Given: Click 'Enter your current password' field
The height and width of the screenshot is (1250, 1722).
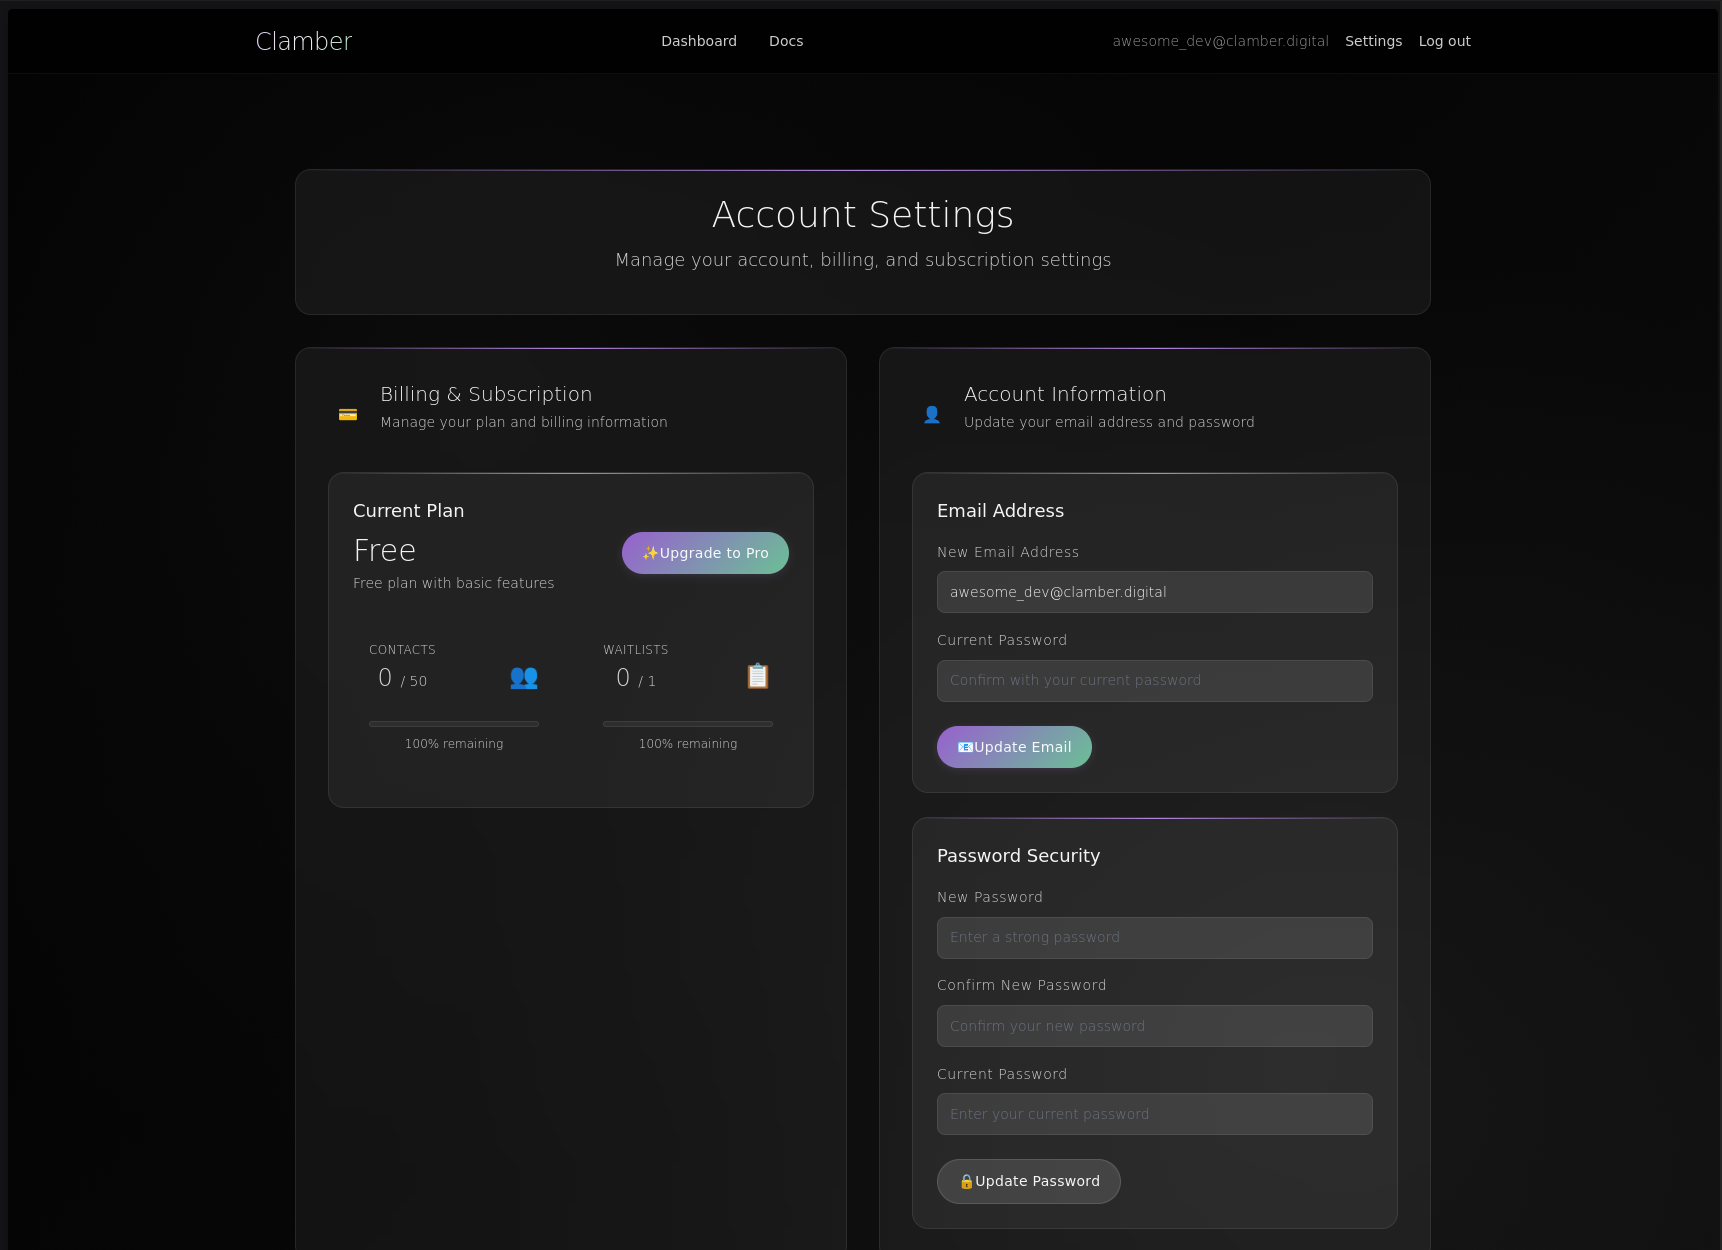Looking at the screenshot, I should click(x=1154, y=1114).
